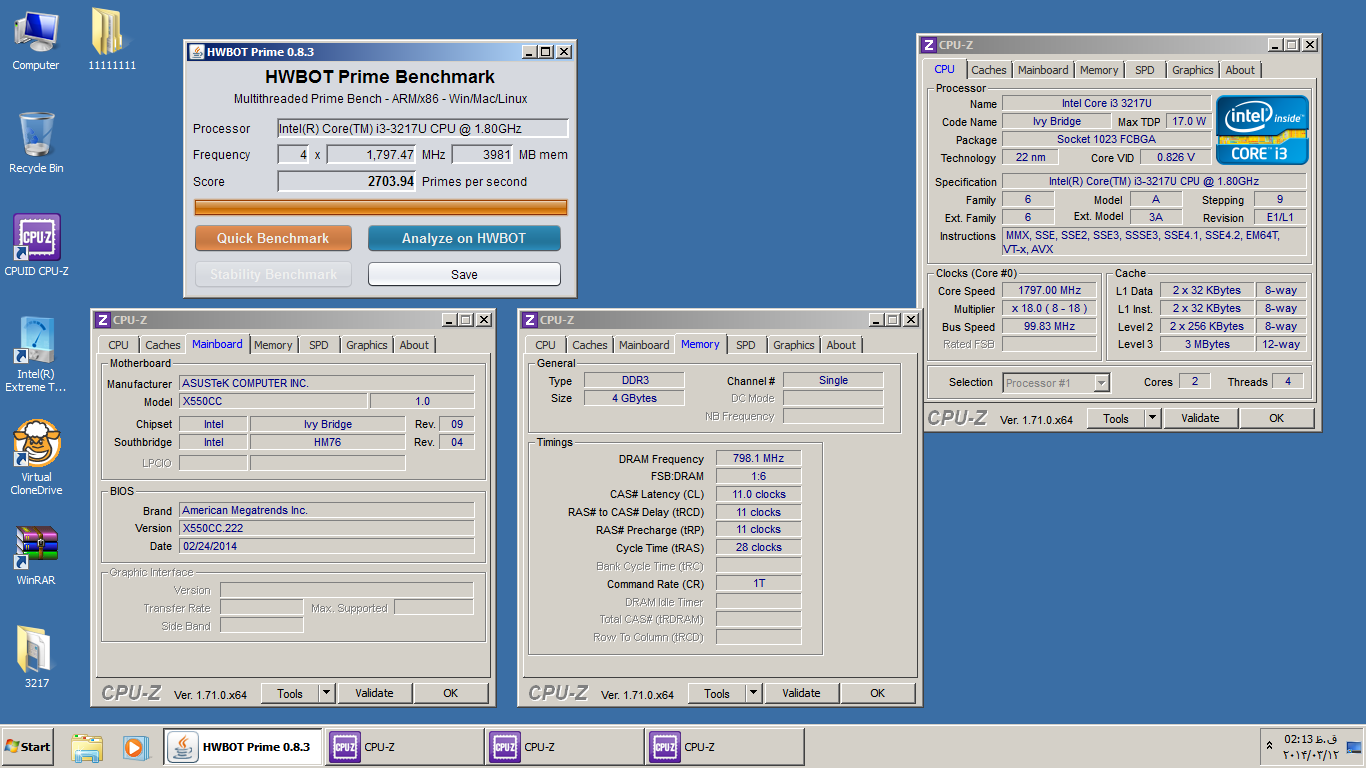Open Tools dropdown arrow in Memory window

[x=754, y=693]
